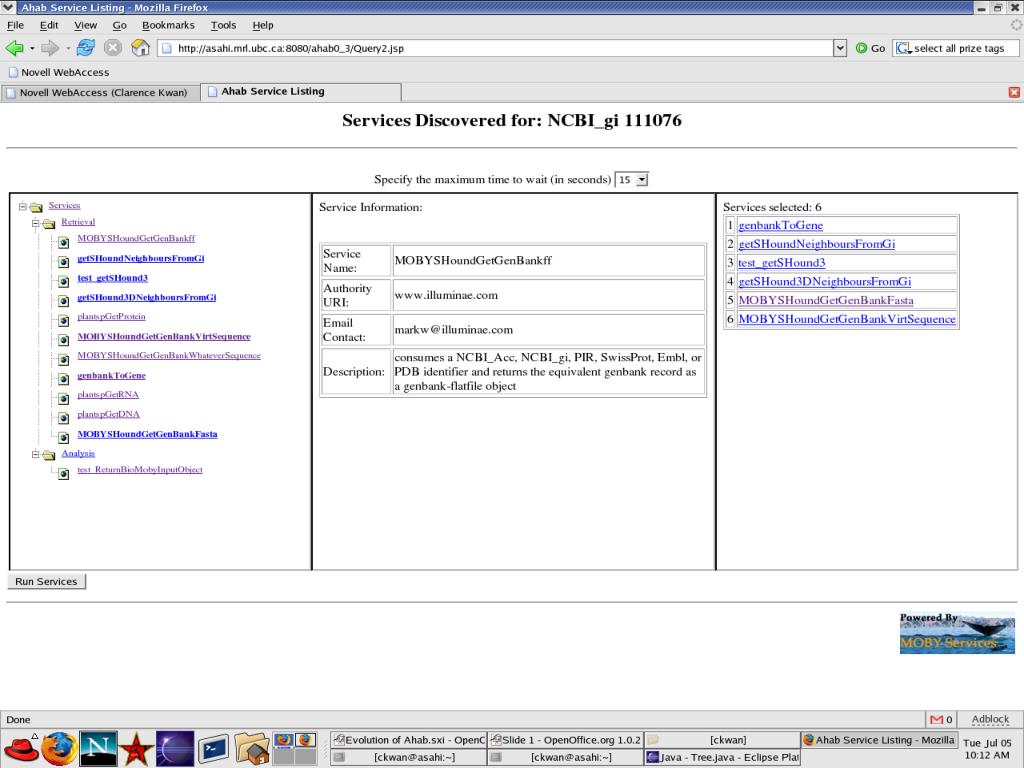Collapse the Retrieval tree branch
Screen dimensions: 1024x768
tap(35, 223)
